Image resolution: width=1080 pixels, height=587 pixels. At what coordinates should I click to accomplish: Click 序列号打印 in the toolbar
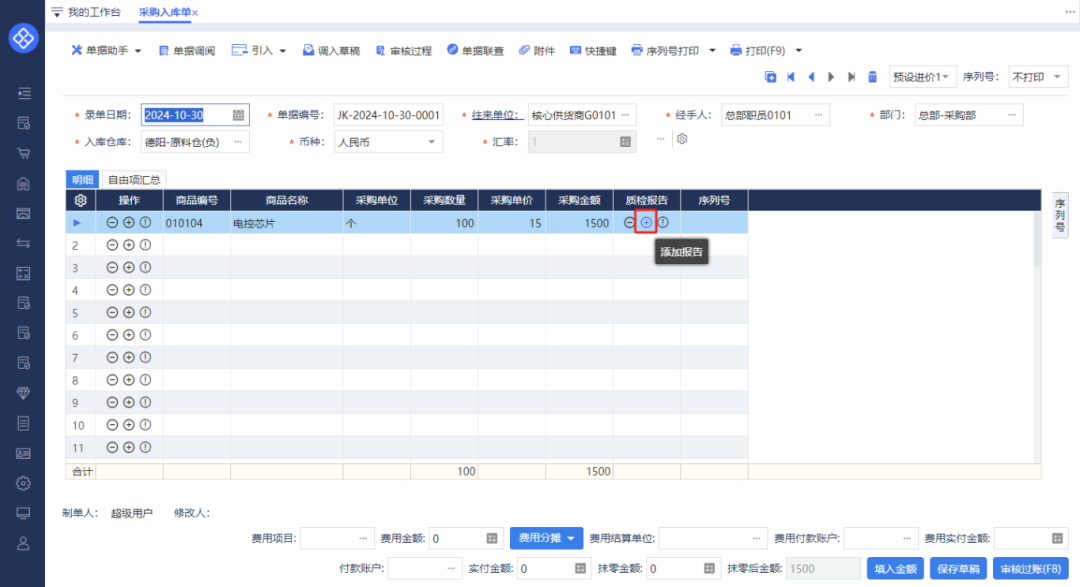coord(665,50)
